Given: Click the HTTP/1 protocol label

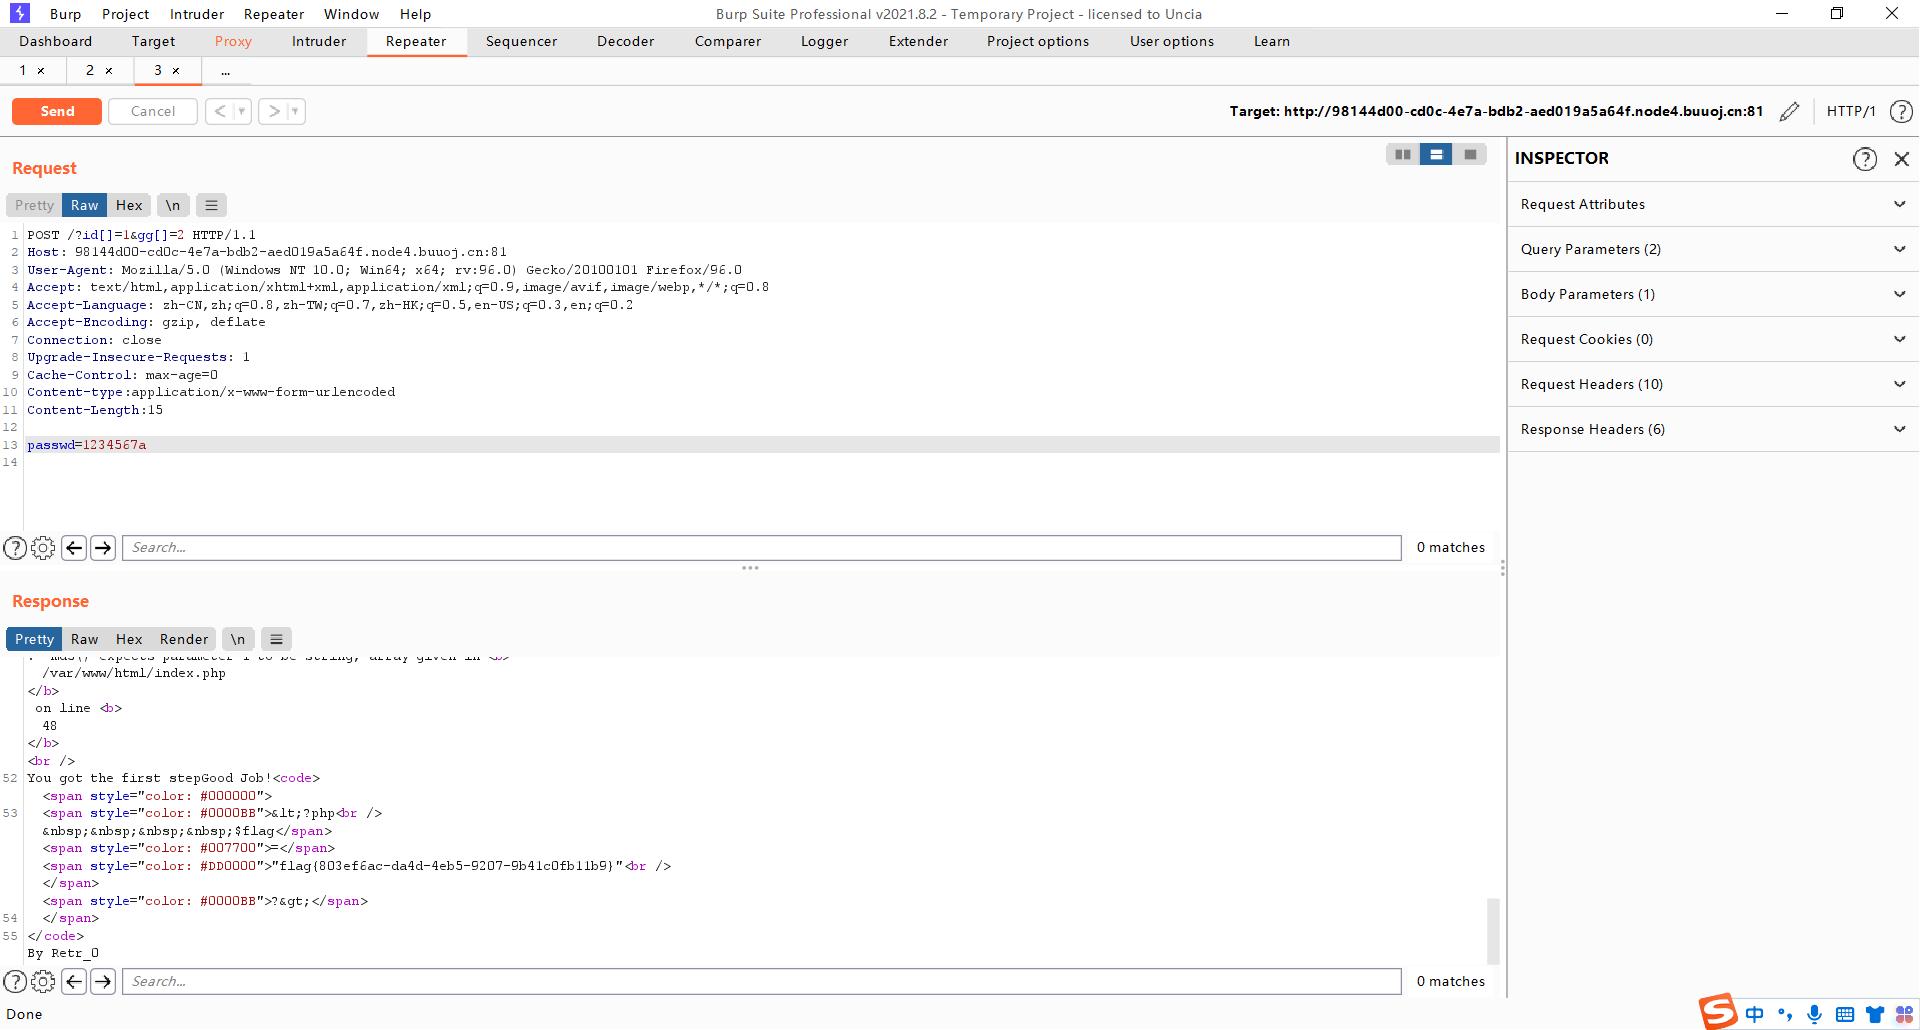Looking at the screenshot, I should [x=1851, y=111].
